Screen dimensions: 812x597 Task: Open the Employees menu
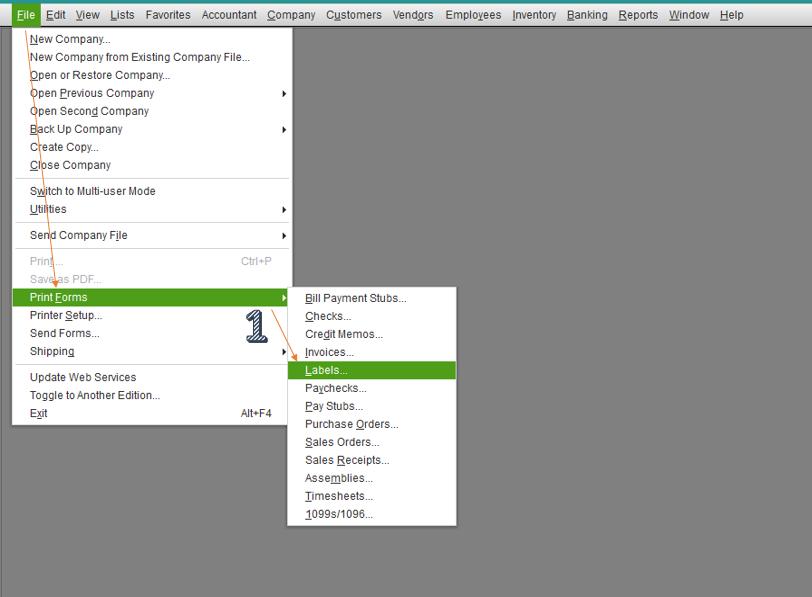point(473,15)
